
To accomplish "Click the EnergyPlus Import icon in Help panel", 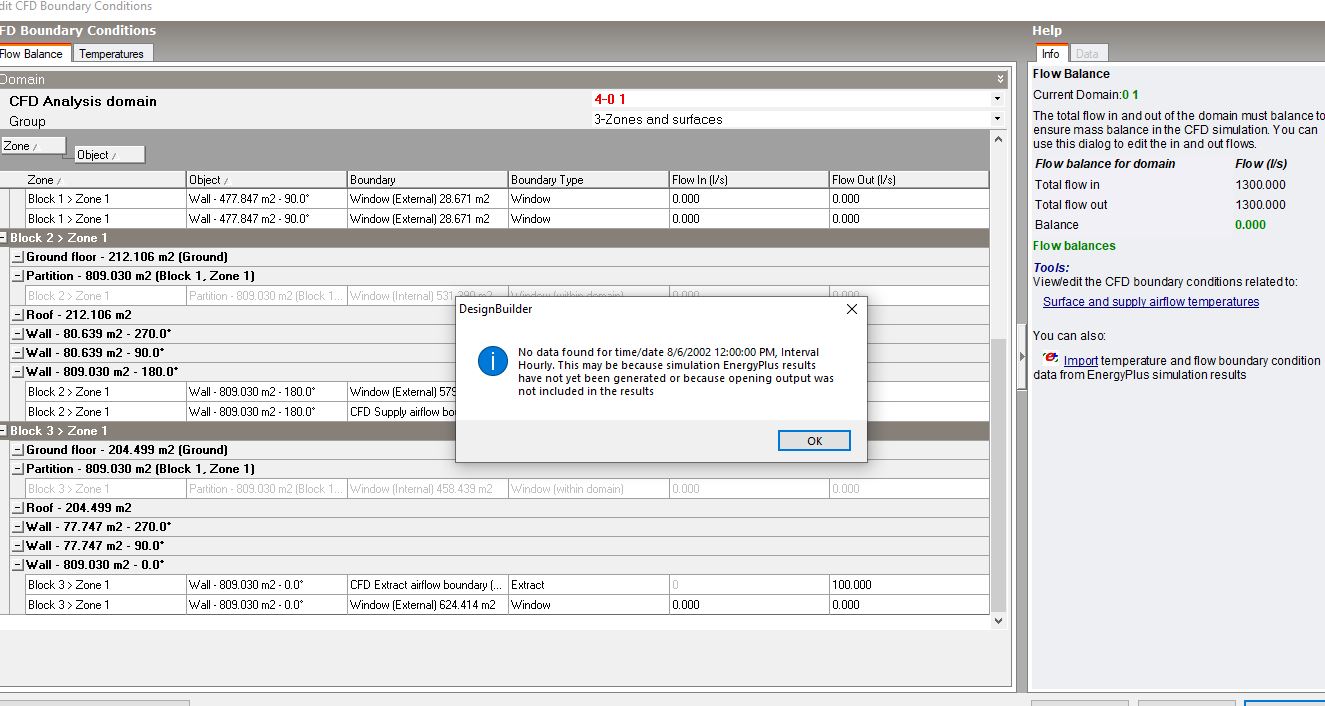I will pyautogui.click(x=1050, y=358).
